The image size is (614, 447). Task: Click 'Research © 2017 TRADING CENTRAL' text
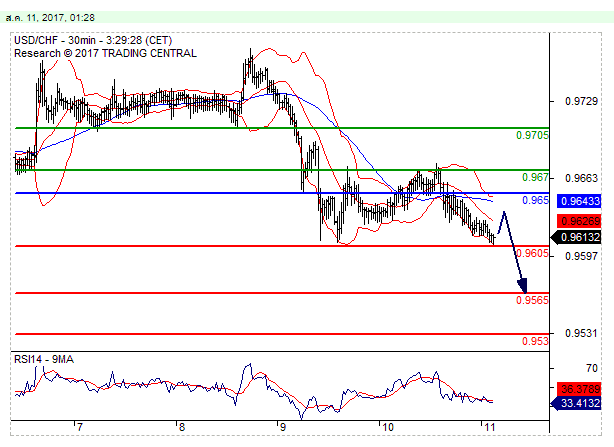[x=105, y=53]
